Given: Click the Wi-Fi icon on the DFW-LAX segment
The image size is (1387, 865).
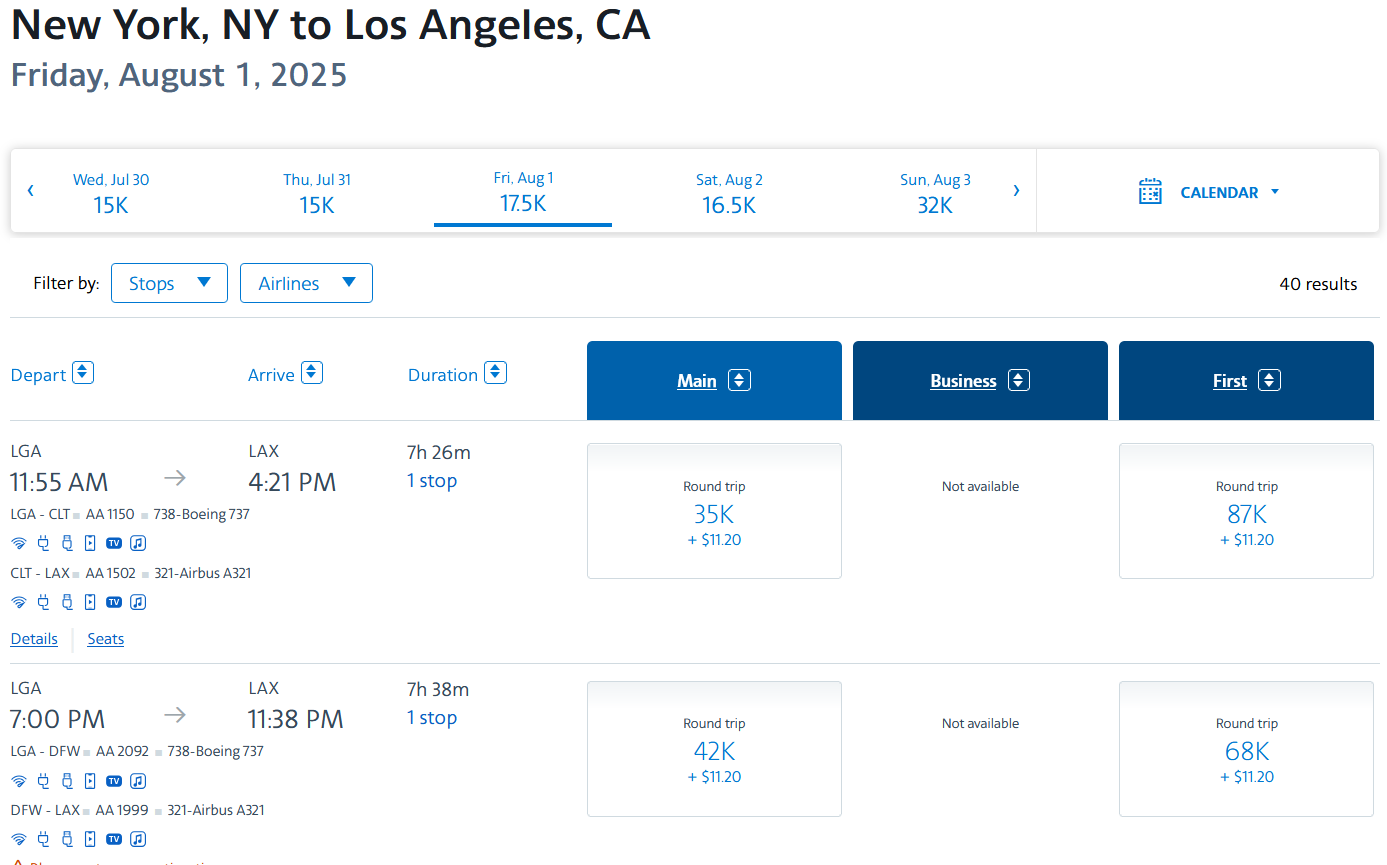Looking at the screenshot, I should click(x=18, y=838).
